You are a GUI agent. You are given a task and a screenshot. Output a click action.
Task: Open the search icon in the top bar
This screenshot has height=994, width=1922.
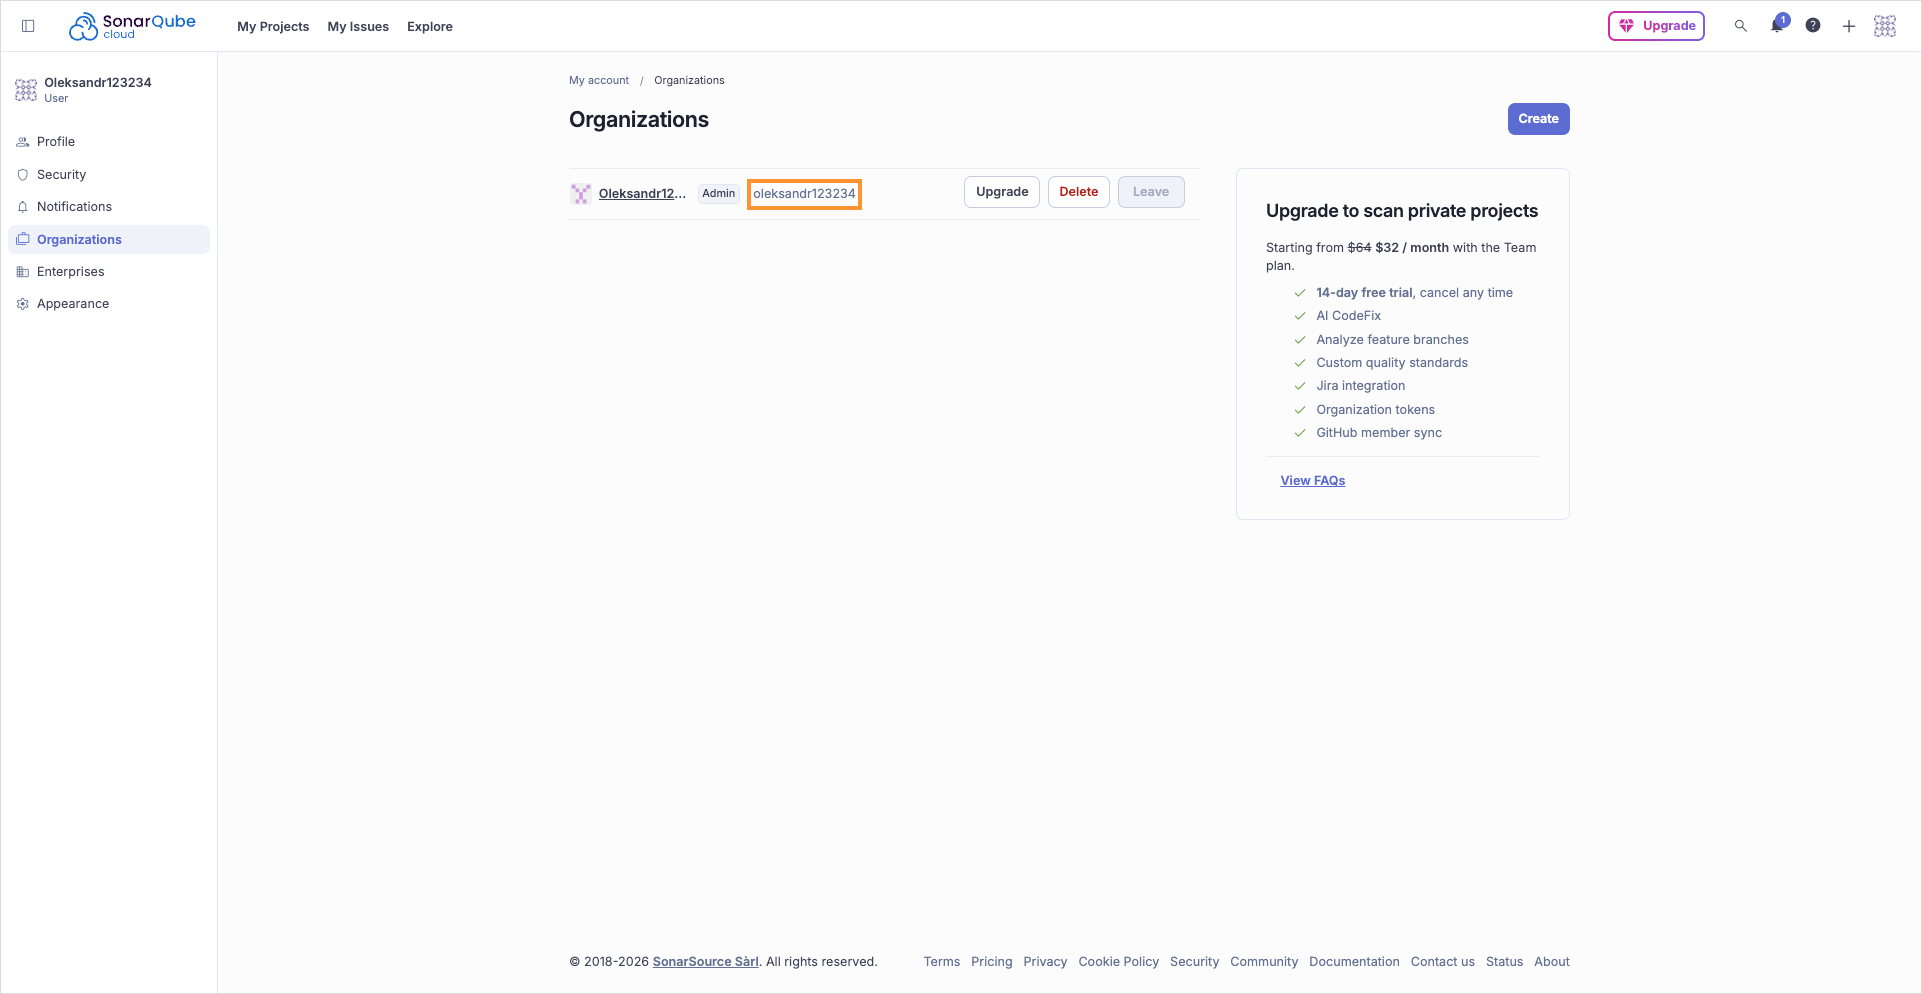tap(1740, 25)
